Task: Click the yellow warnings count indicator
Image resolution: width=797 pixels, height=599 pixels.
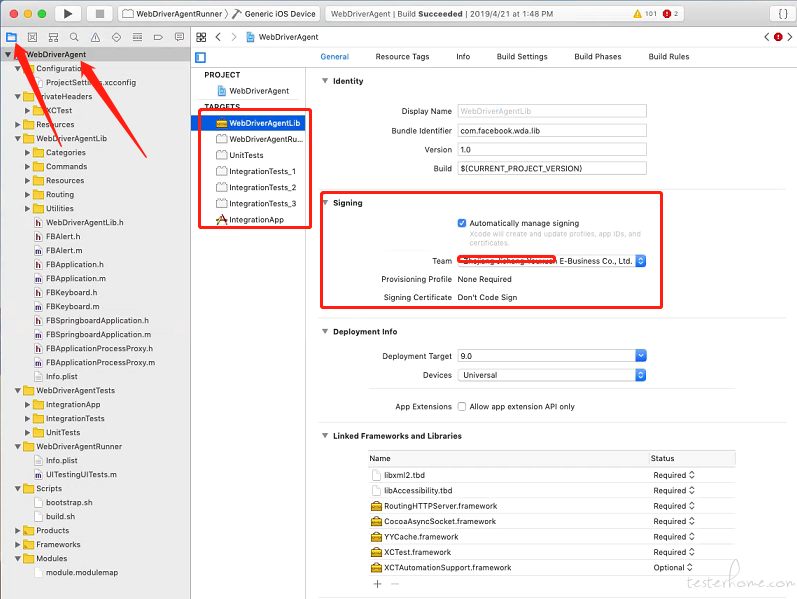Action: 645,14
